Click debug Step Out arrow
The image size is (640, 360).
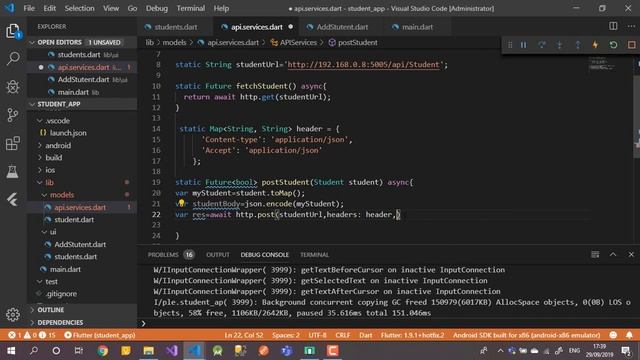click(578, 45)
